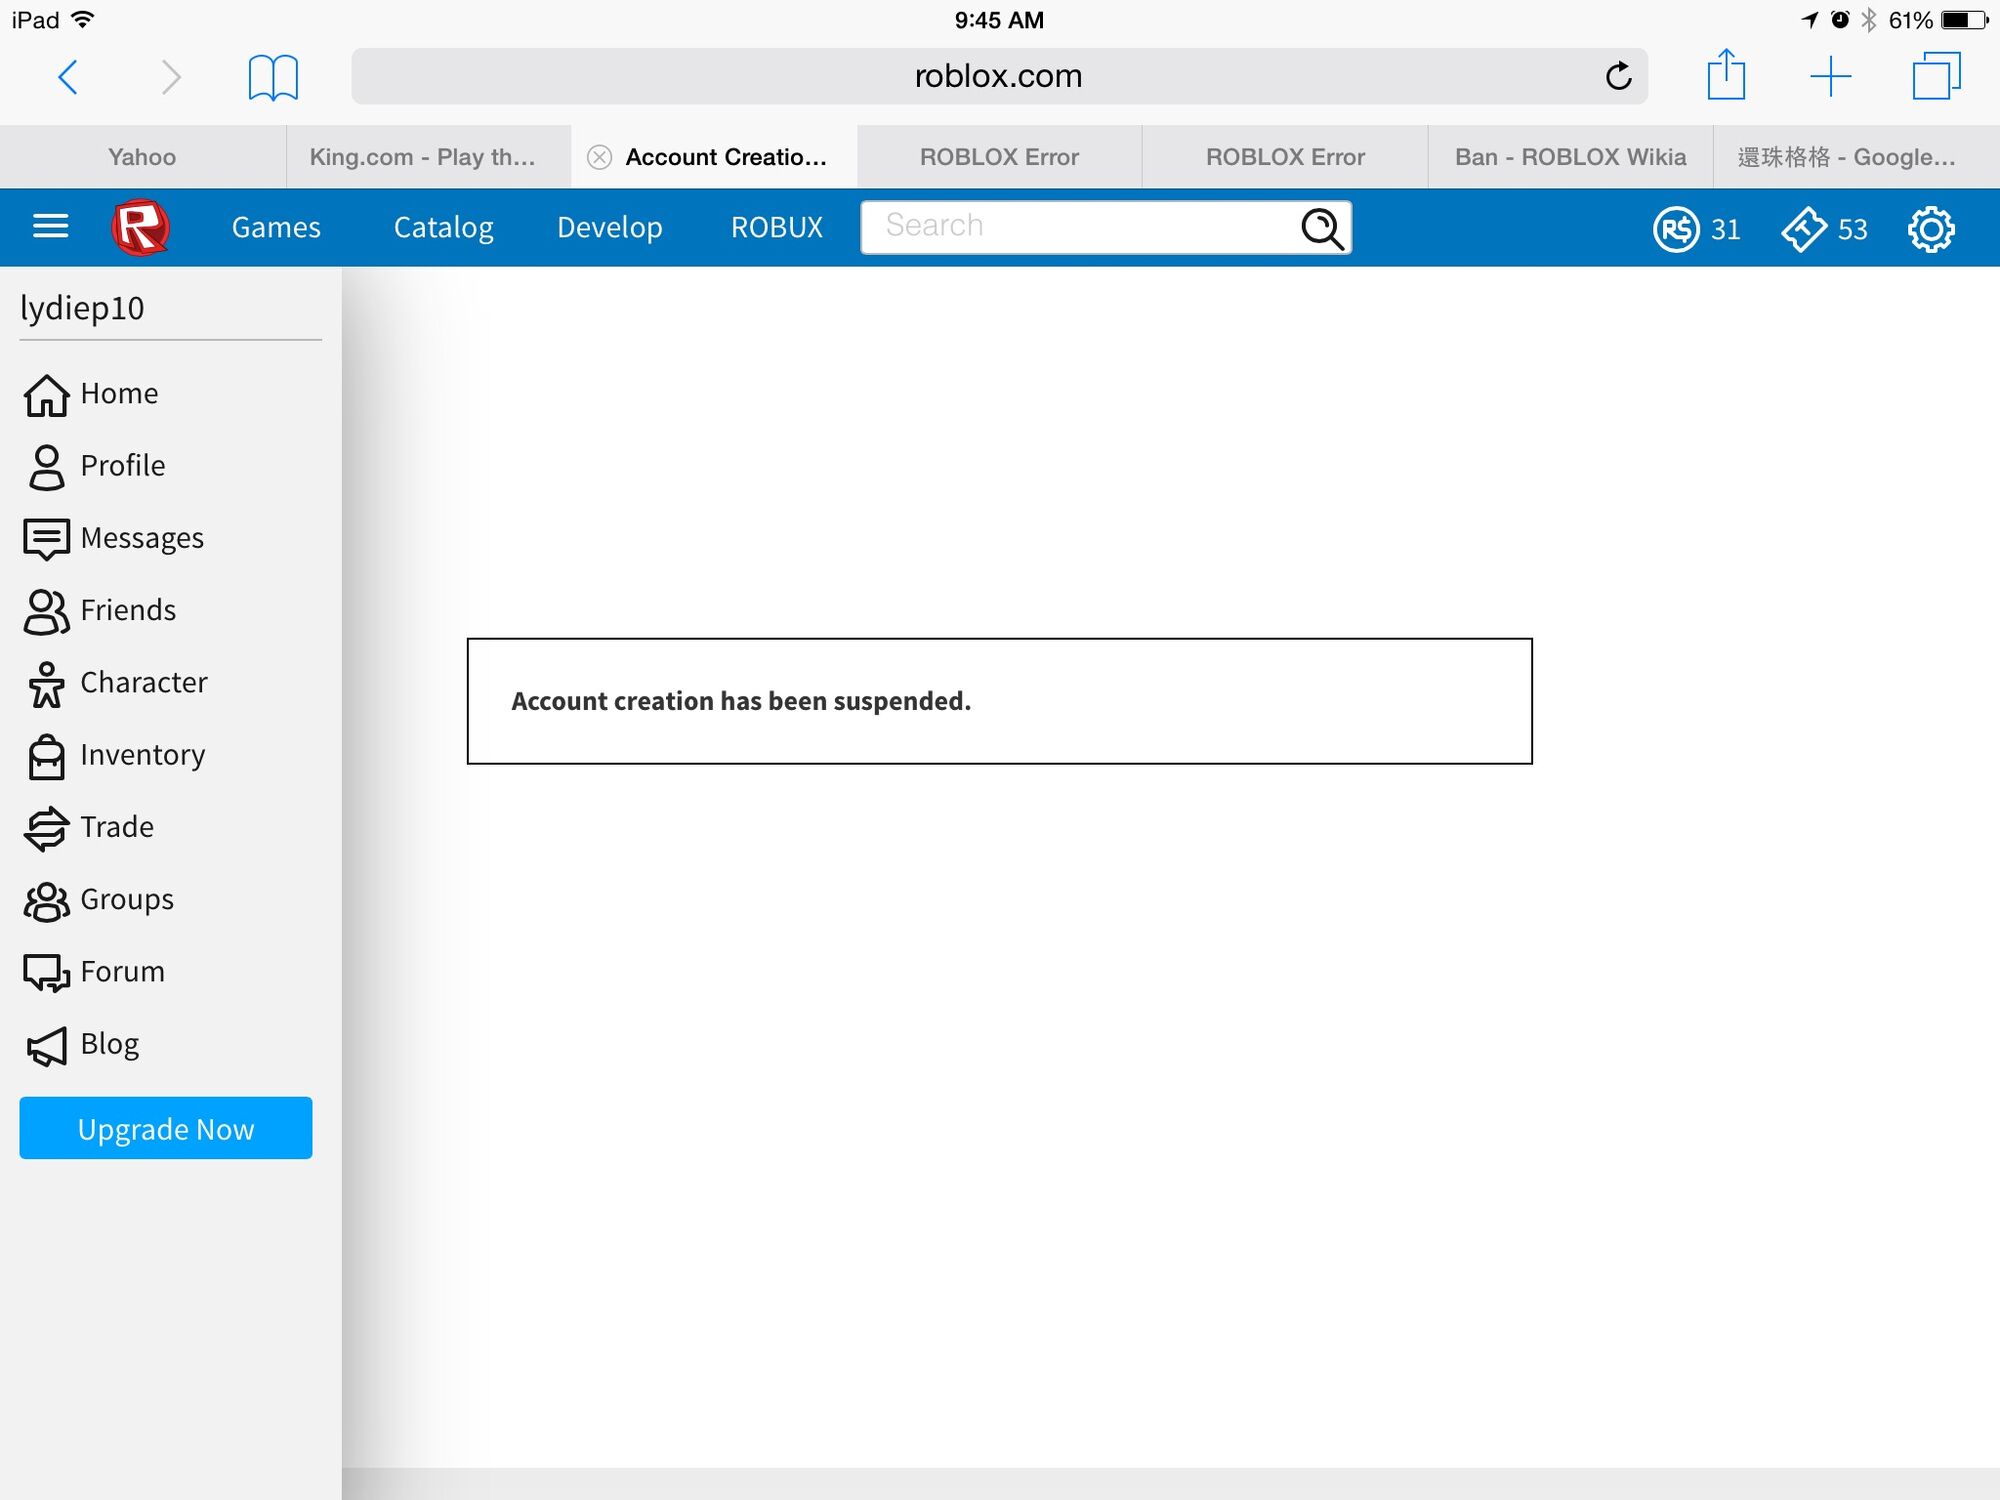Open the Robux balance icon

1675,229
